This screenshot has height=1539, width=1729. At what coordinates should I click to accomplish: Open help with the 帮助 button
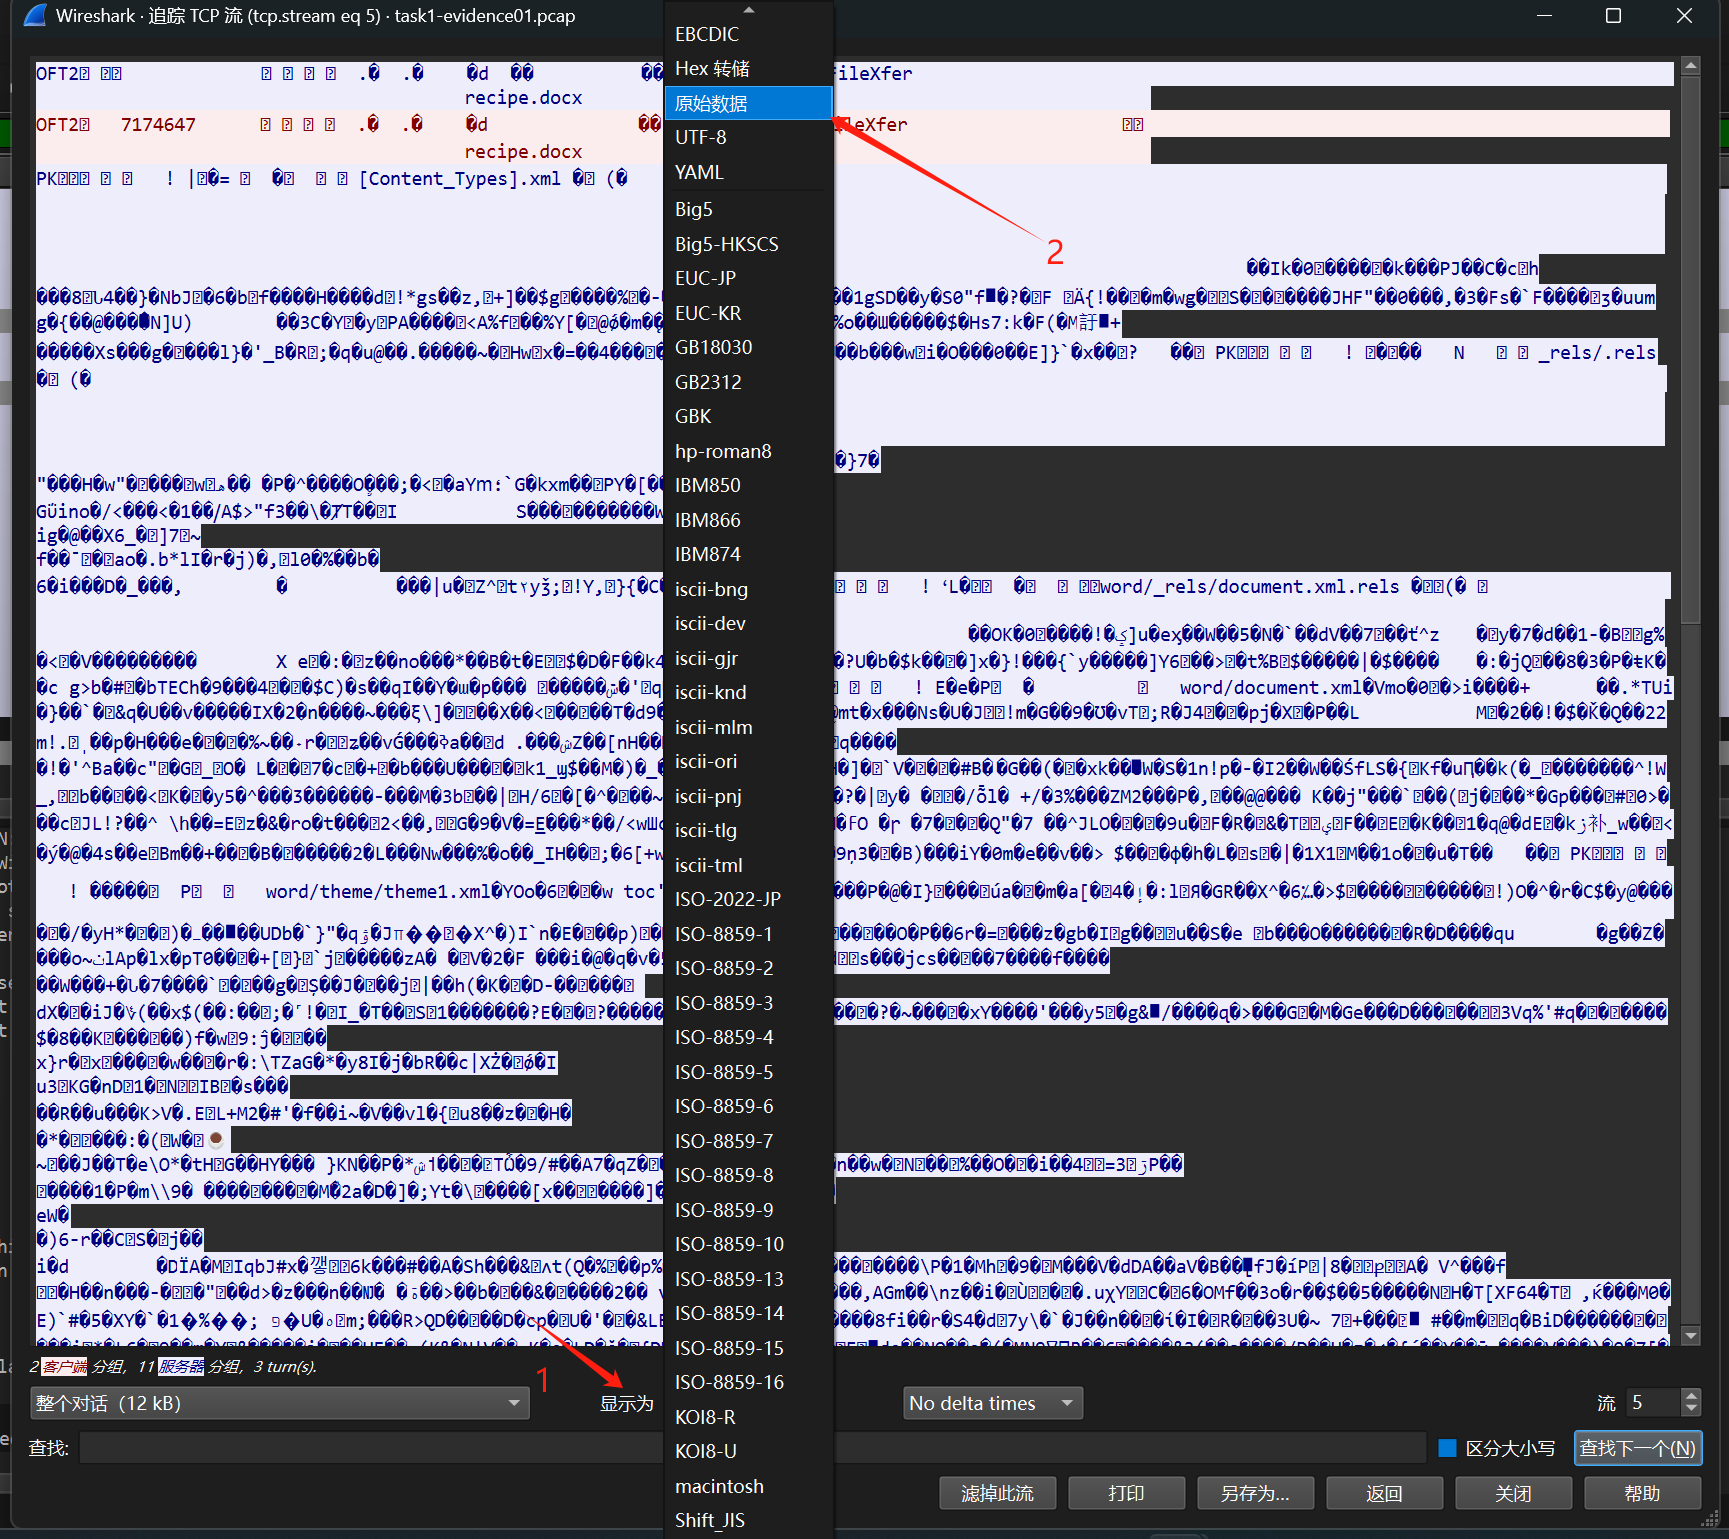tap(1642, 1493)
